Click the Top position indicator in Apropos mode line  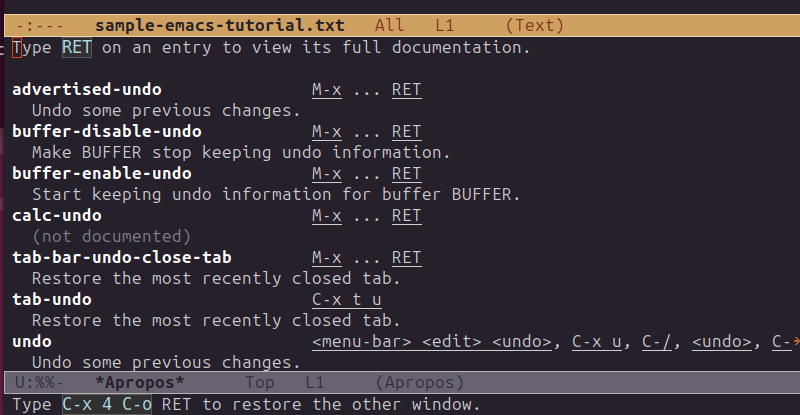point(260,382)
